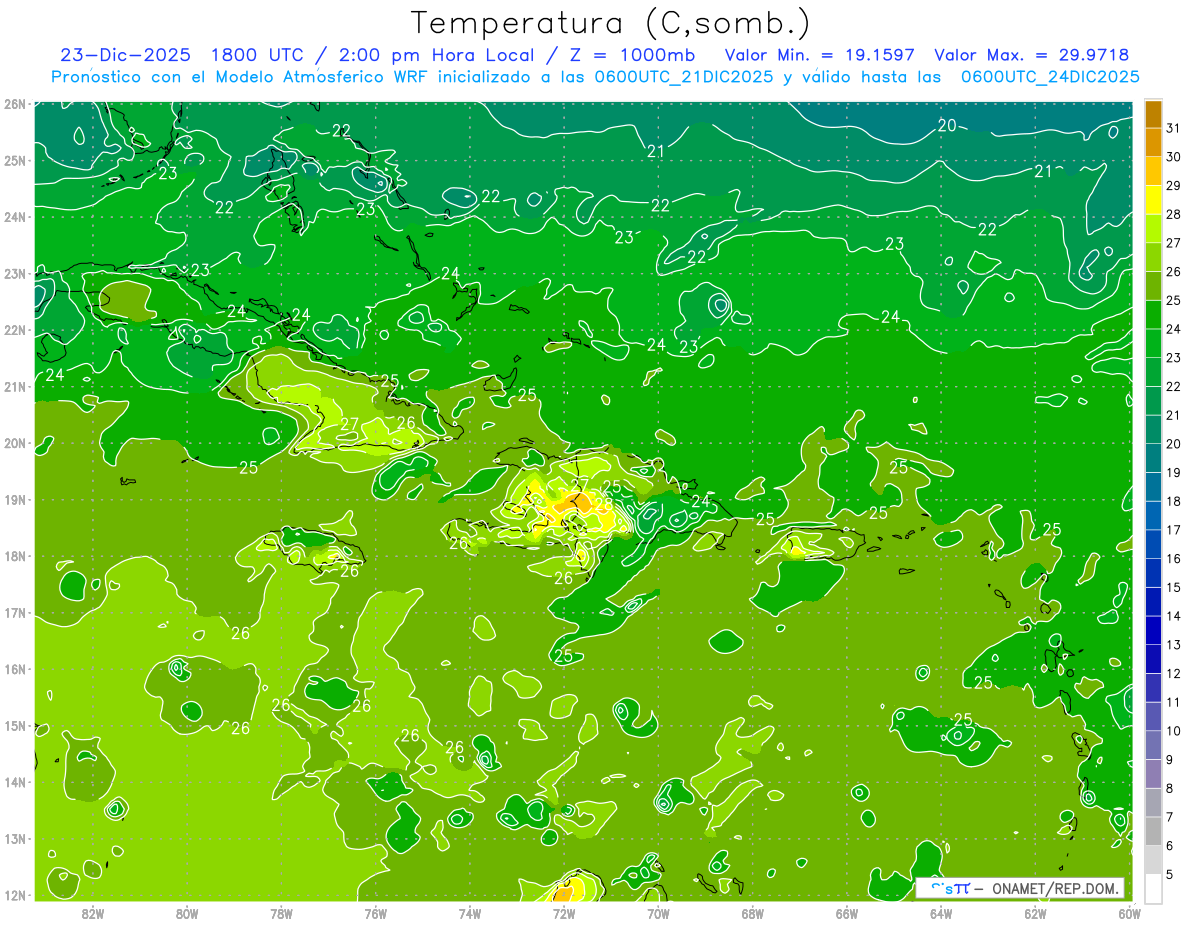Viewport: 1200px width, 927px height.
Task: Click the 13N latitude axis label
Action: click(x=15, y=838)
